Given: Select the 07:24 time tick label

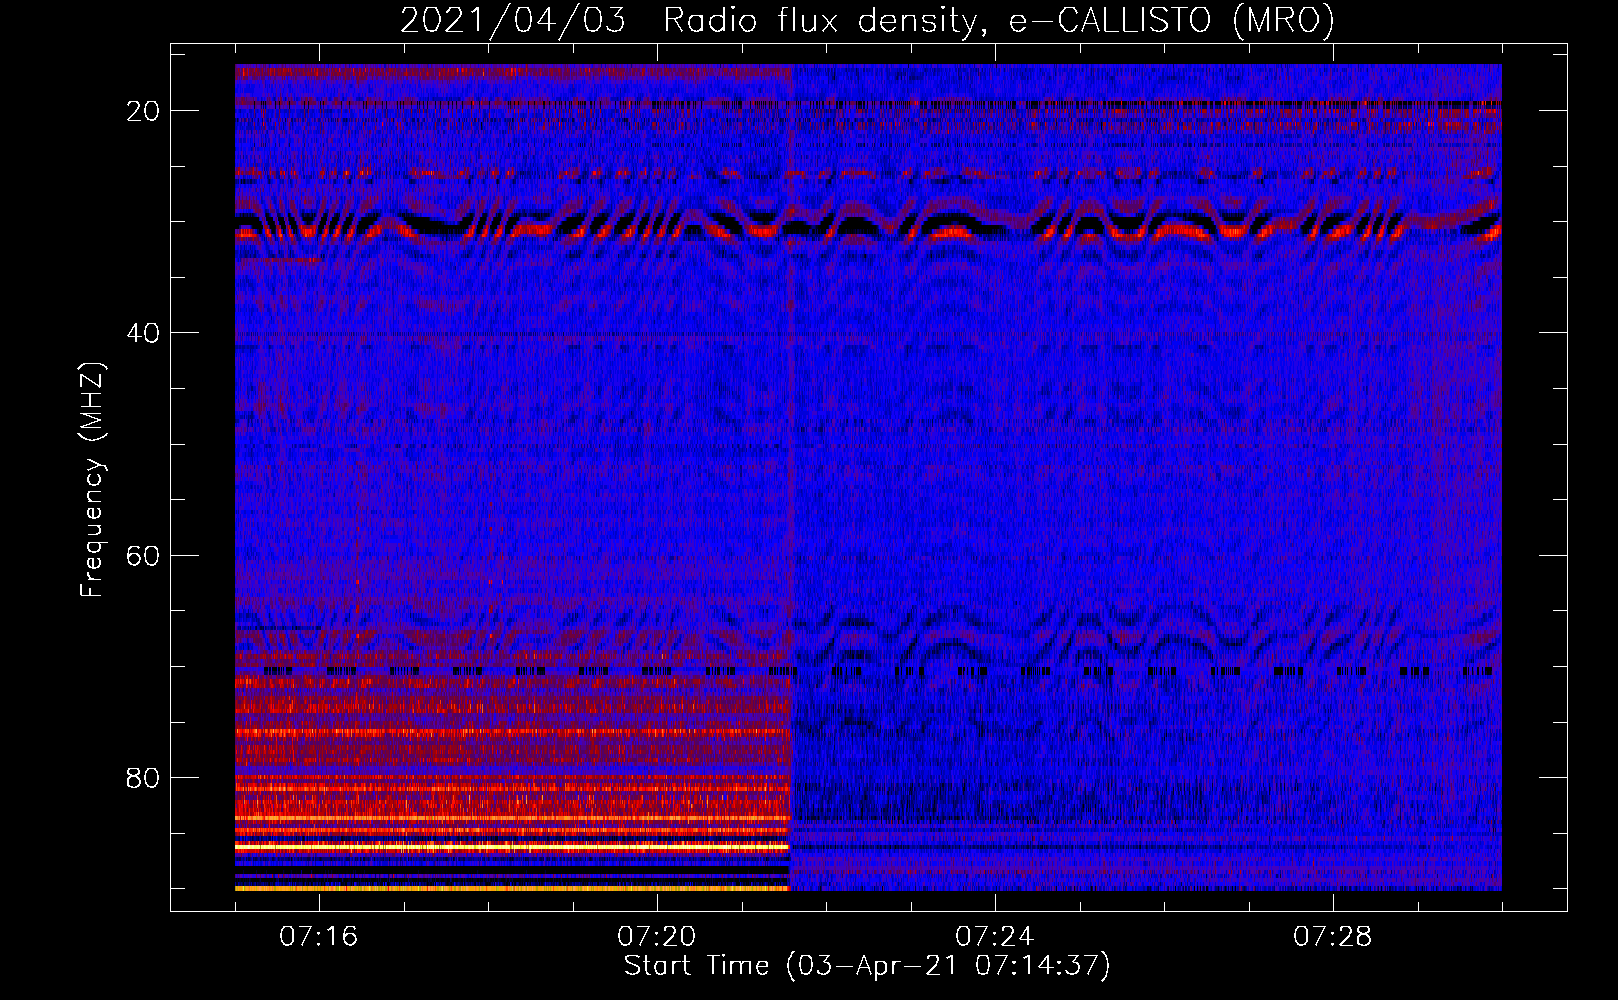Looking at the screenshot, I should point(995,937).
